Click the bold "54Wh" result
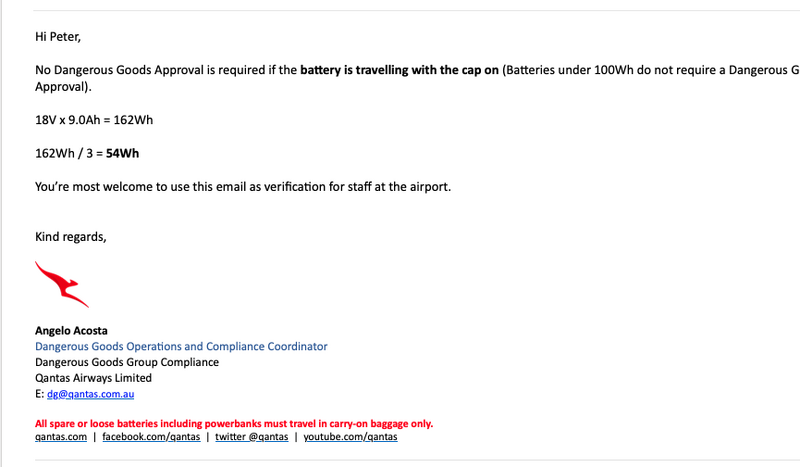This screenshot has height=467, width=800. 122,153
